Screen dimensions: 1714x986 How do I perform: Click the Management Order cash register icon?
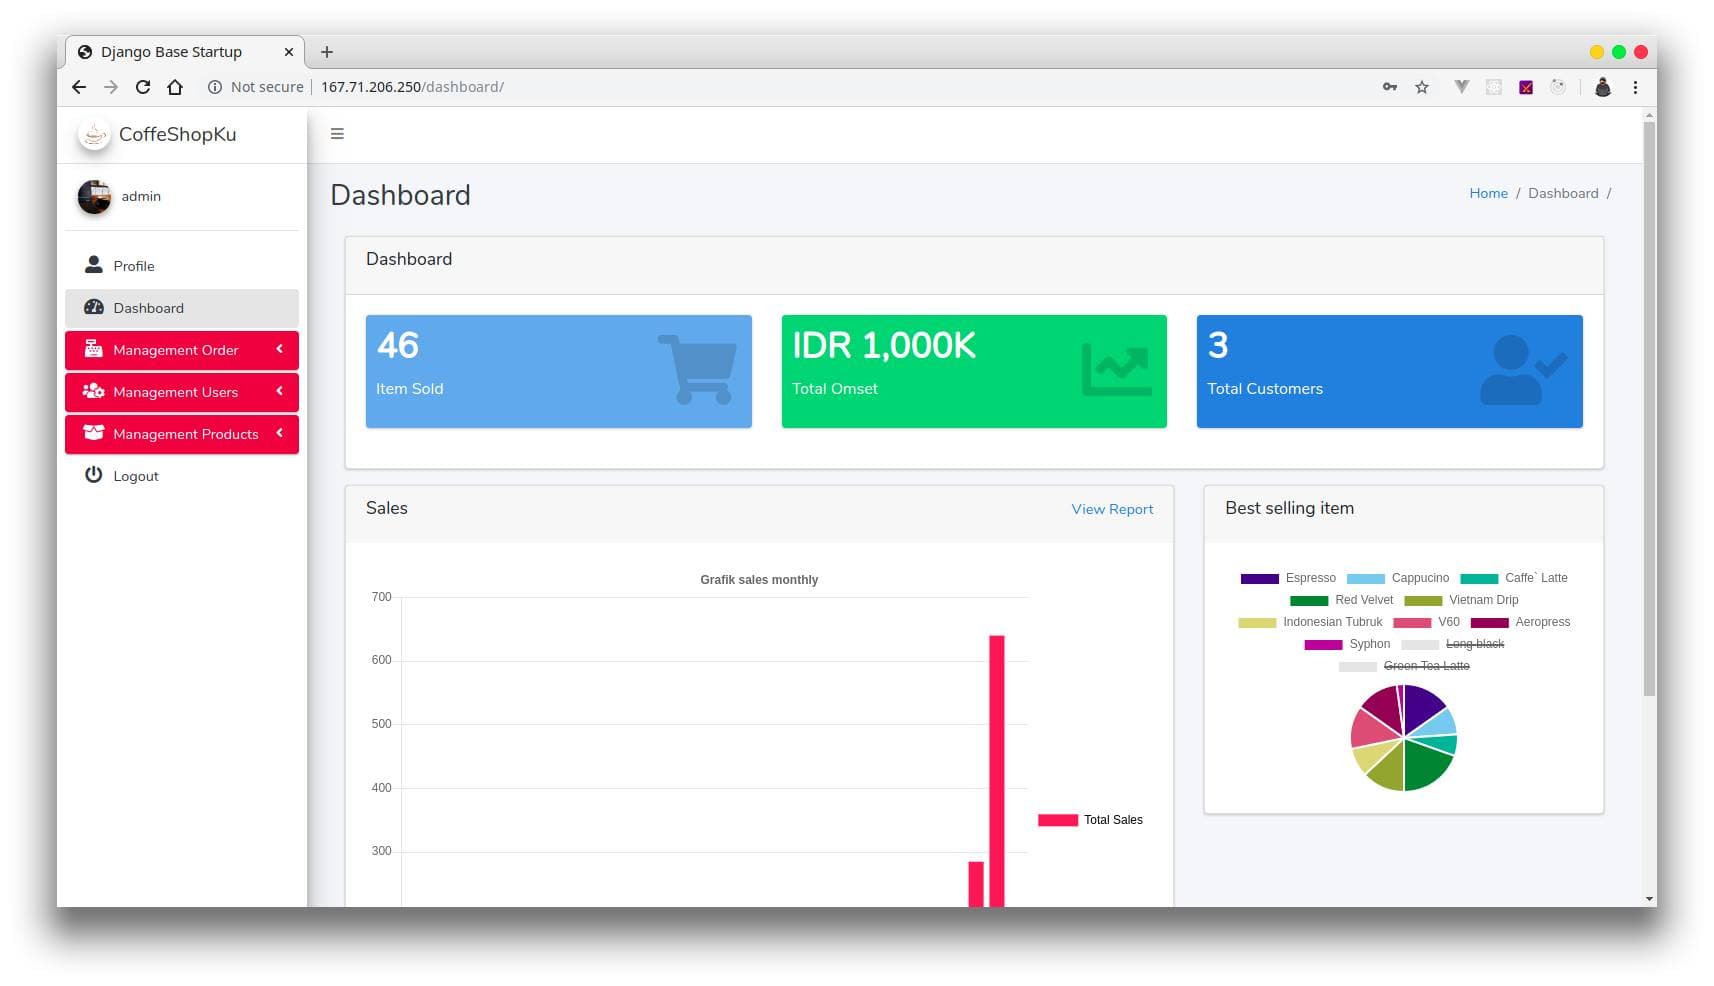[x=94, y=348]
